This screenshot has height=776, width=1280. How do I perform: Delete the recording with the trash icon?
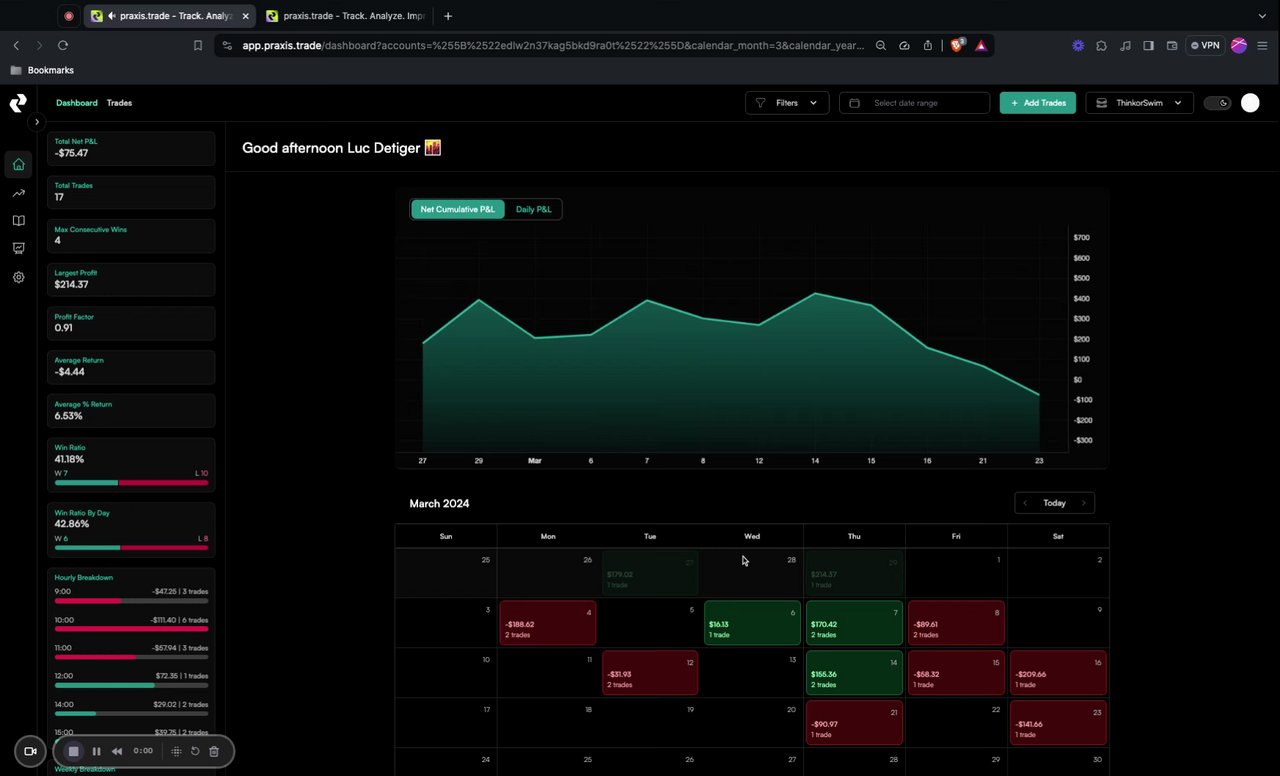214,751
